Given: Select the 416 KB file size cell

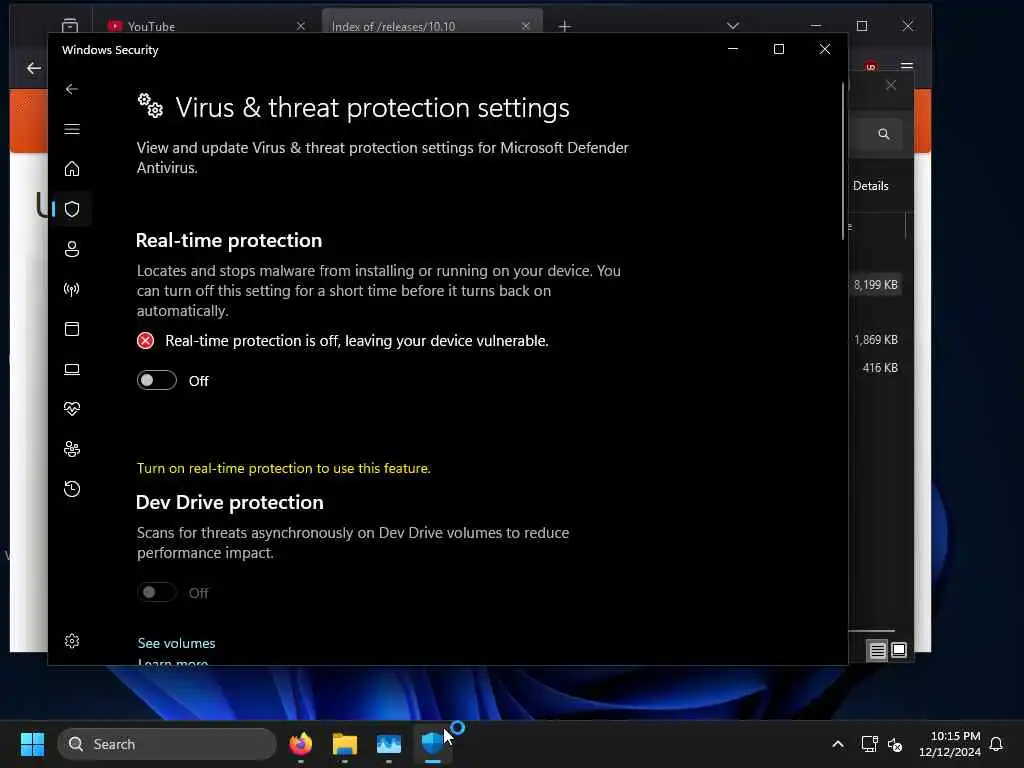Looking at the screenshot, I should pyautogui.click(x=880, y=368).
